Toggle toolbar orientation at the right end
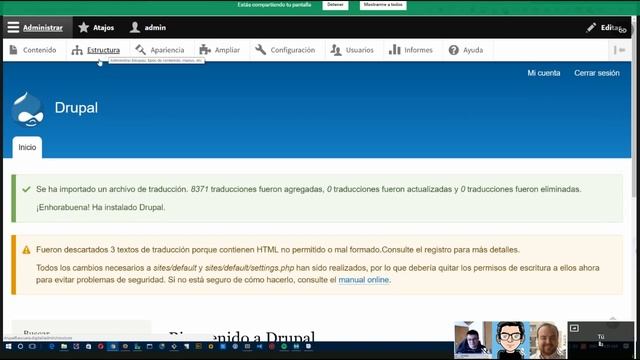Viewport: 640px width, 360px height. (620, 50)
